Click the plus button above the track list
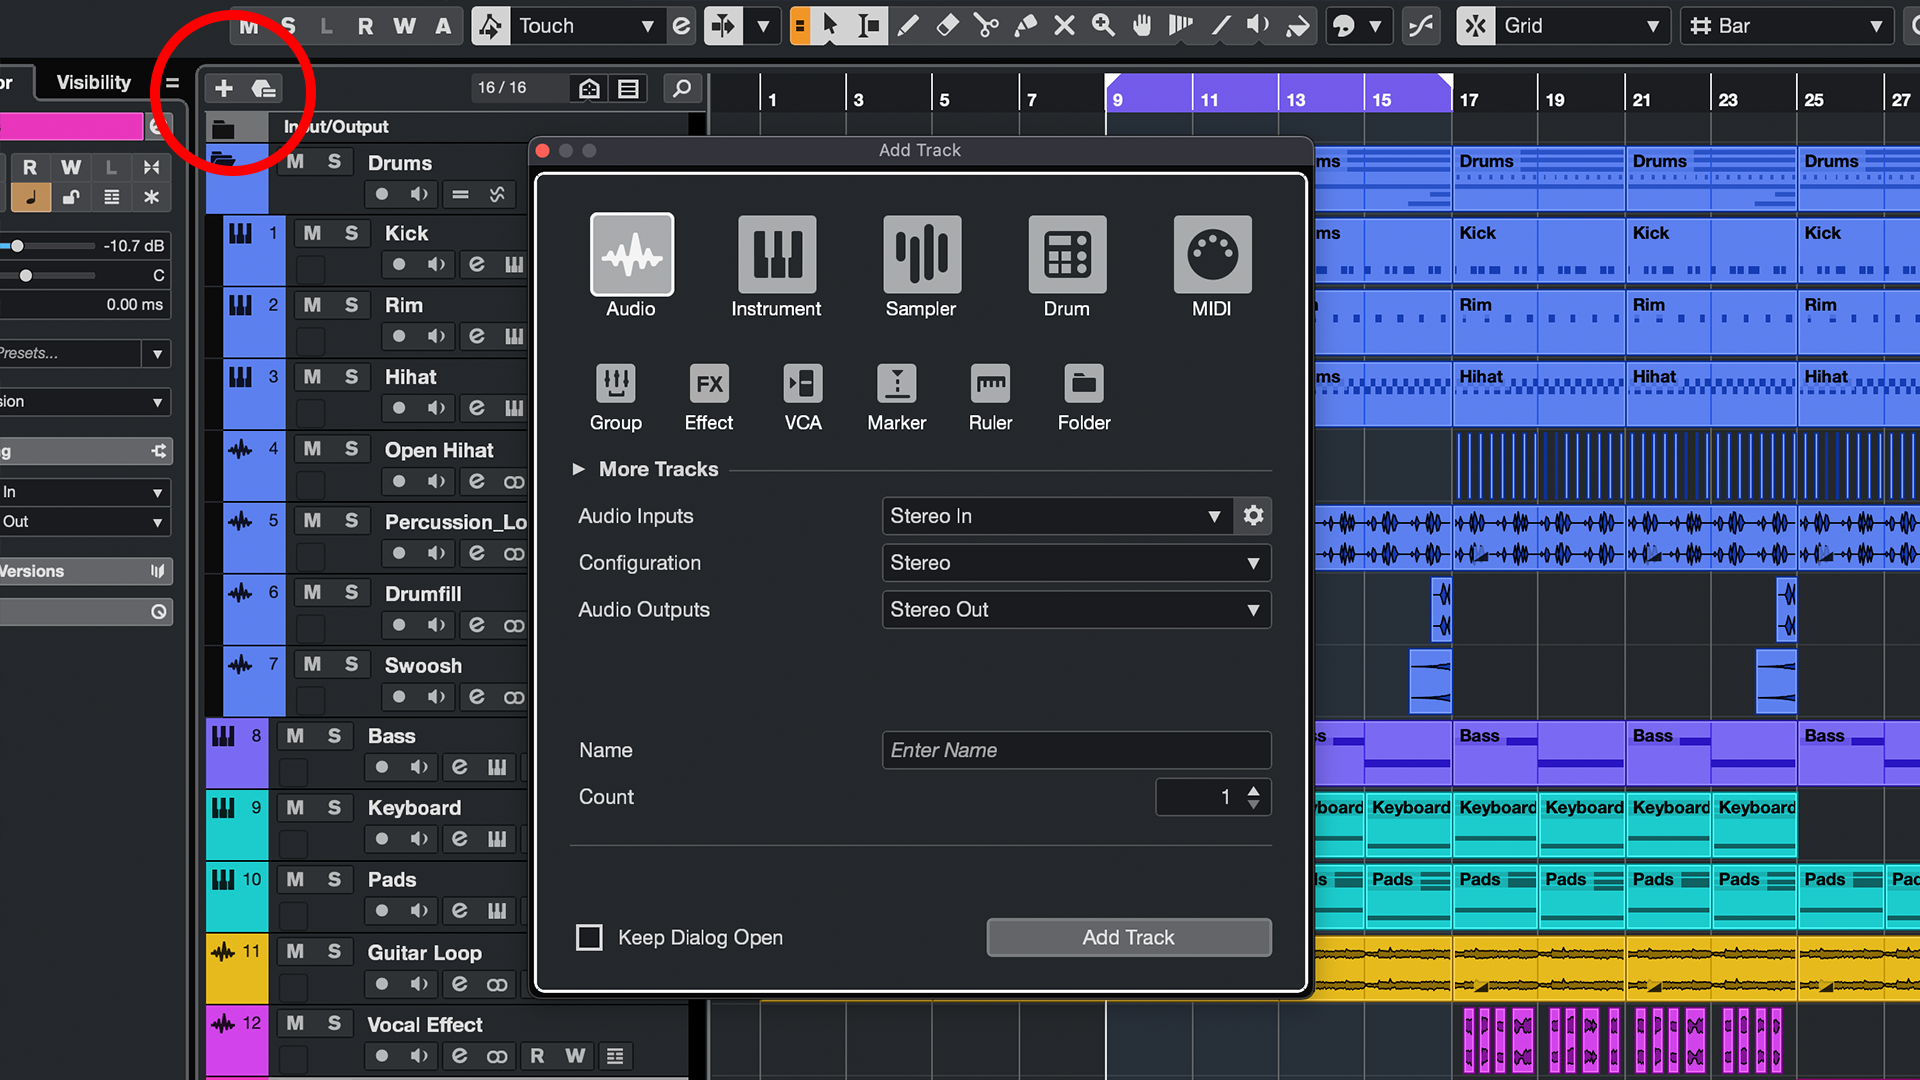The height and width of the screenshot is (1080, 1920). point(223,88)
